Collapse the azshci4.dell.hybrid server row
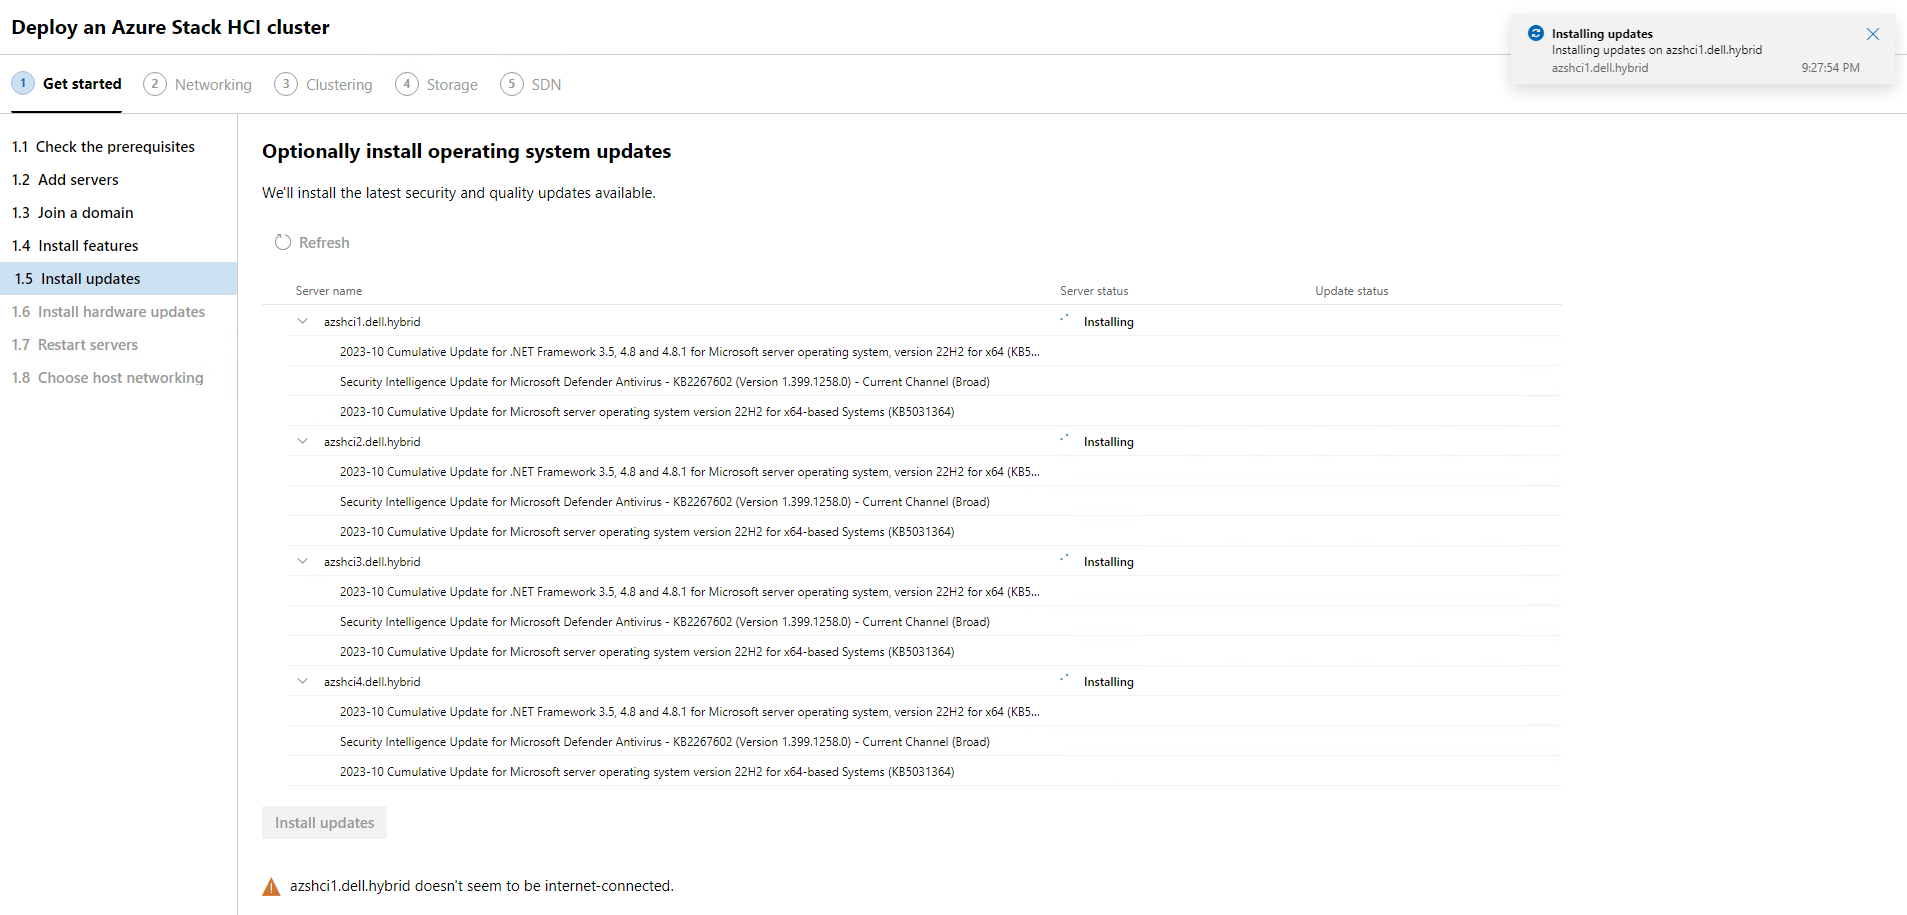This screenshot has width=1907, height=915. point(302,682)
